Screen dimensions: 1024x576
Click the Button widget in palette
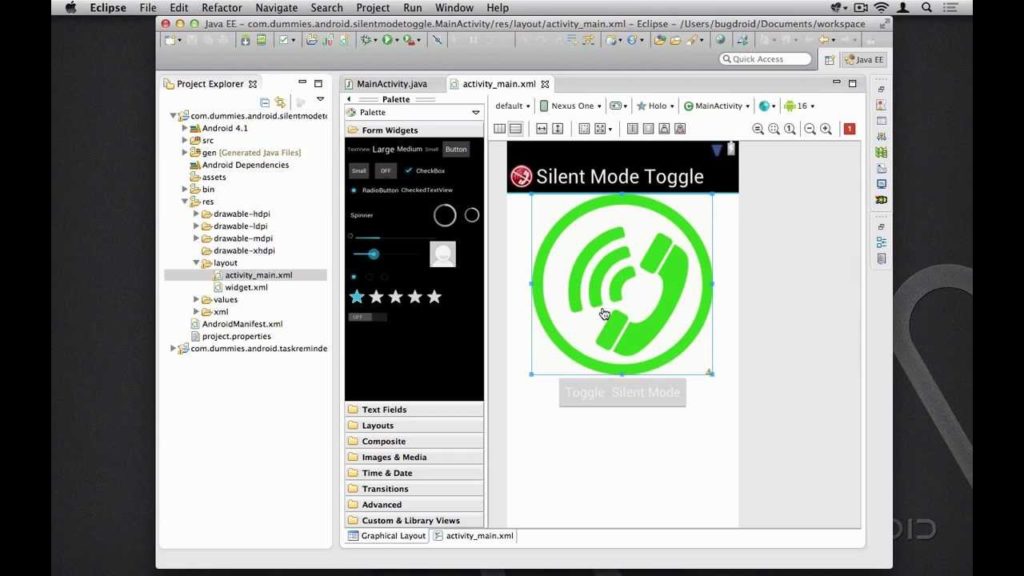(x=456, y=150)
